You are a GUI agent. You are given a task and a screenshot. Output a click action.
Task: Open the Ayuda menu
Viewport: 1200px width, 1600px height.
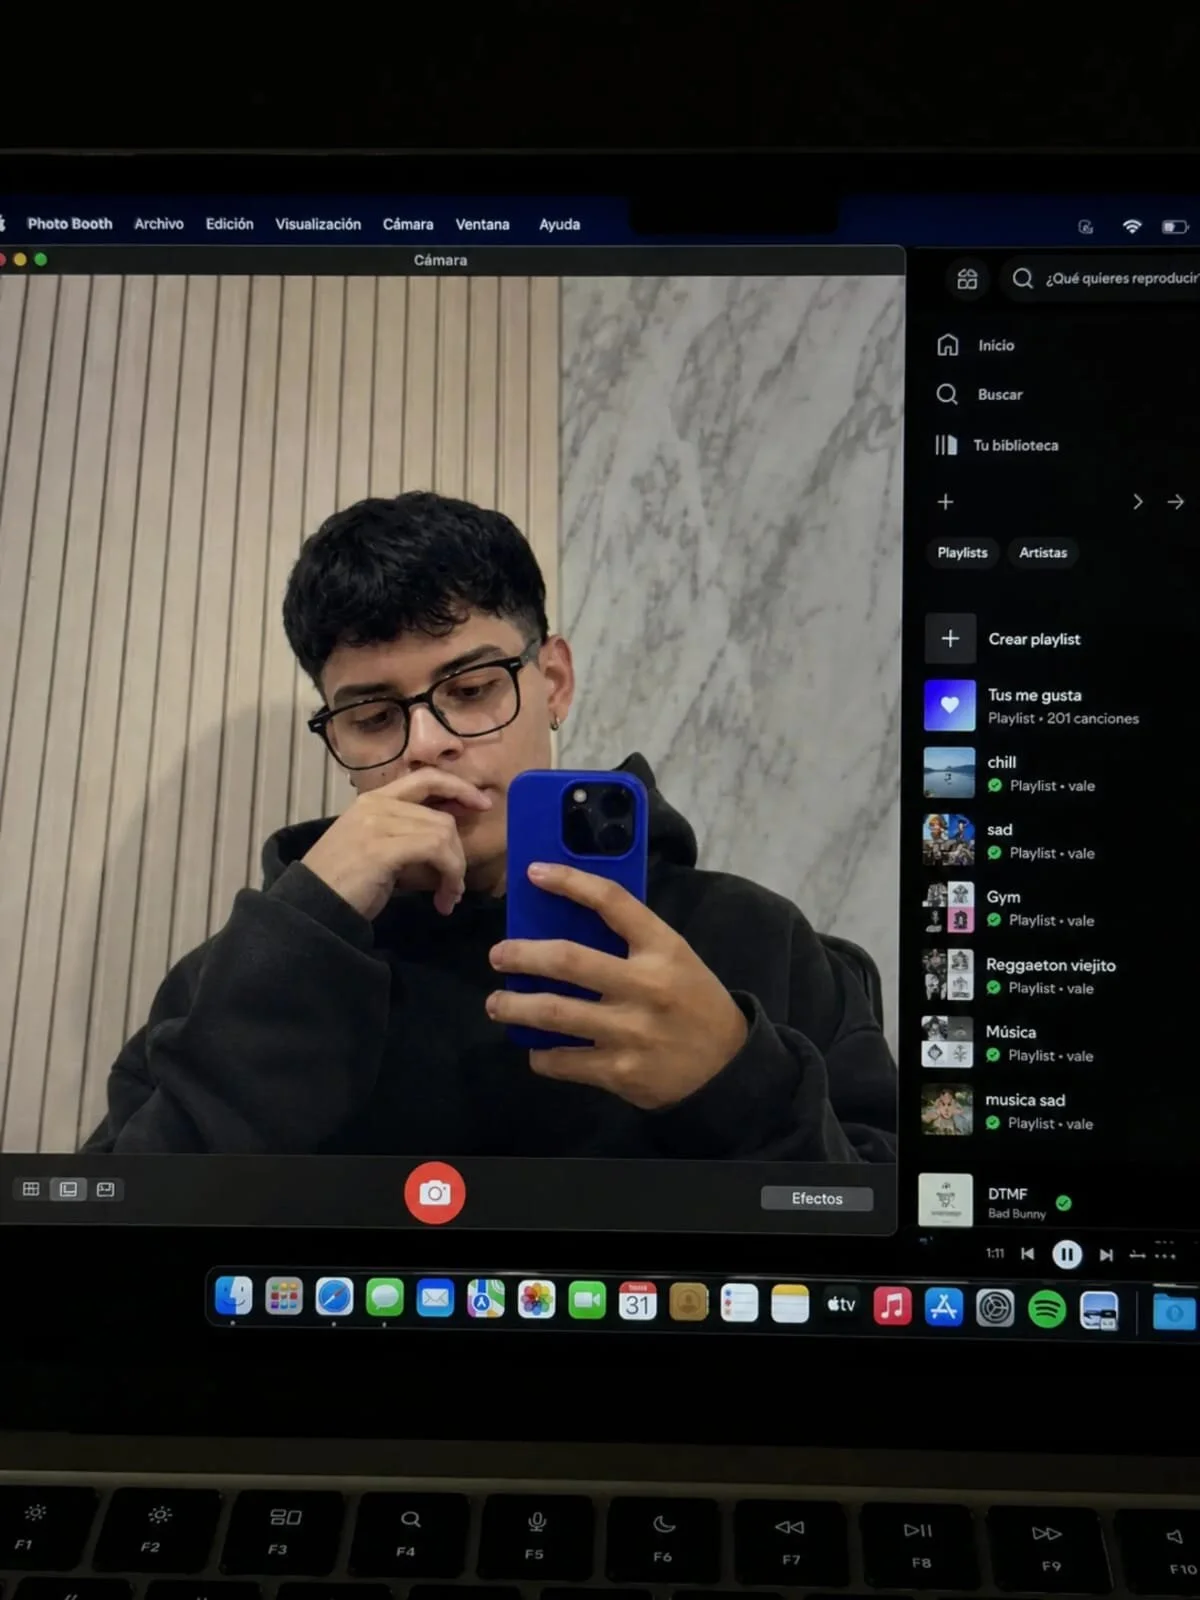click(559, 224)
